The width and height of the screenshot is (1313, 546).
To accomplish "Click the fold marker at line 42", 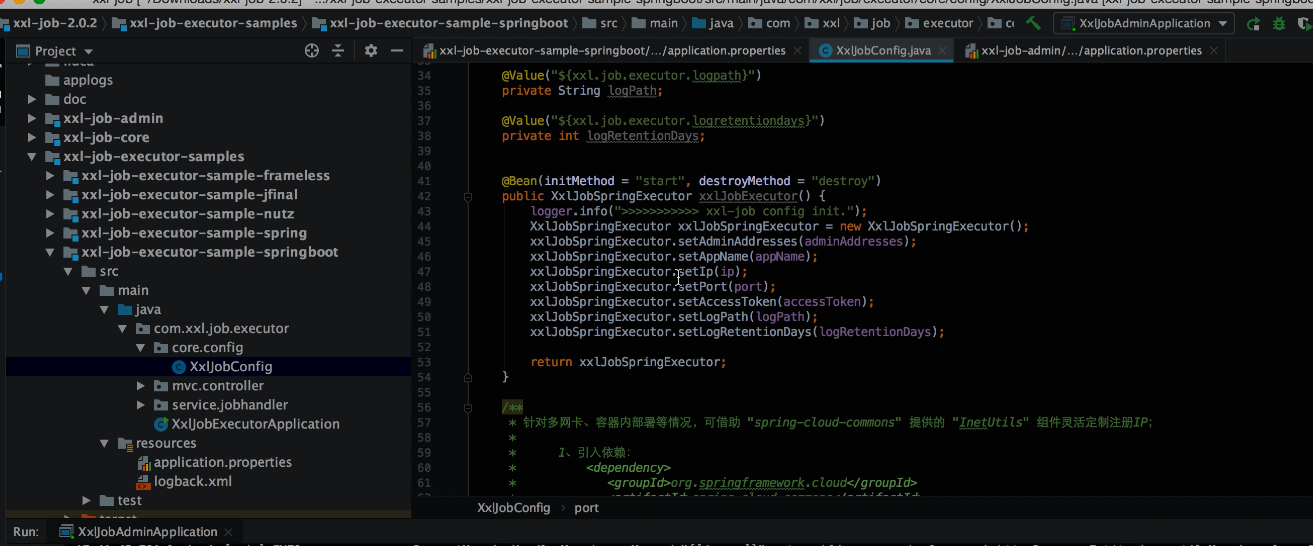I will tap(468, 197).
